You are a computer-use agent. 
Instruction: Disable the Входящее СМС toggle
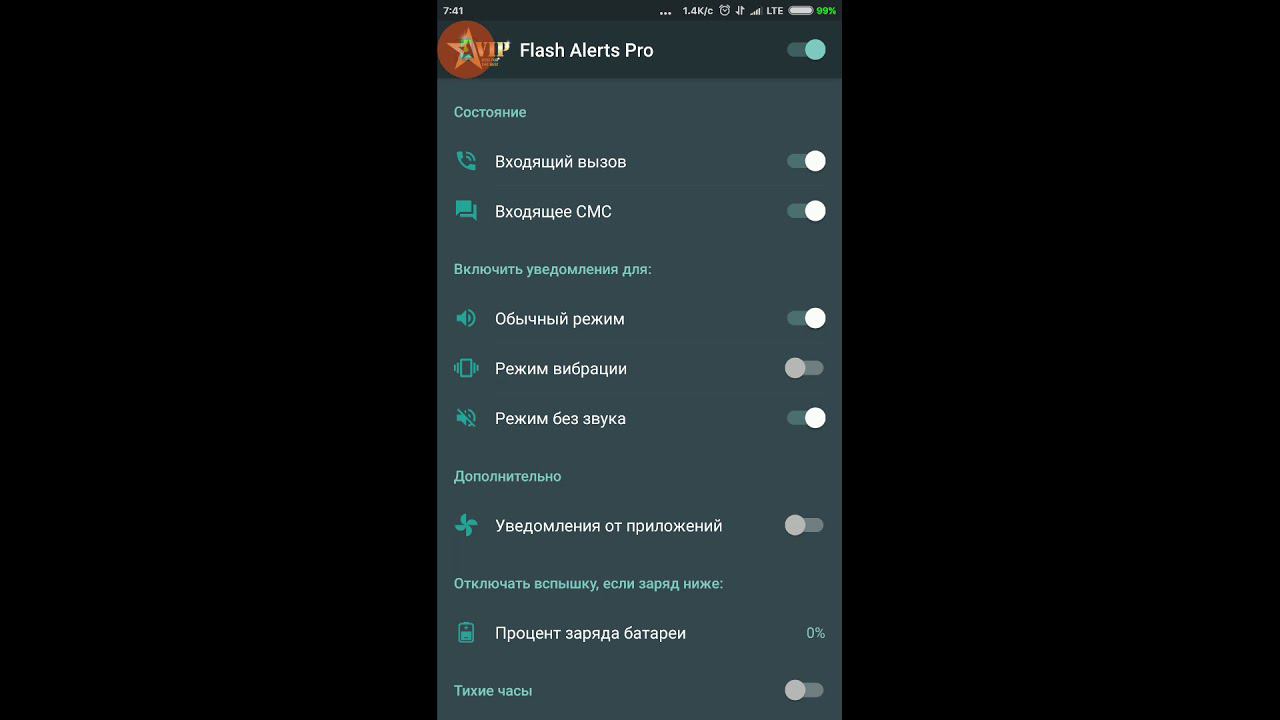(x=806, y=211)
